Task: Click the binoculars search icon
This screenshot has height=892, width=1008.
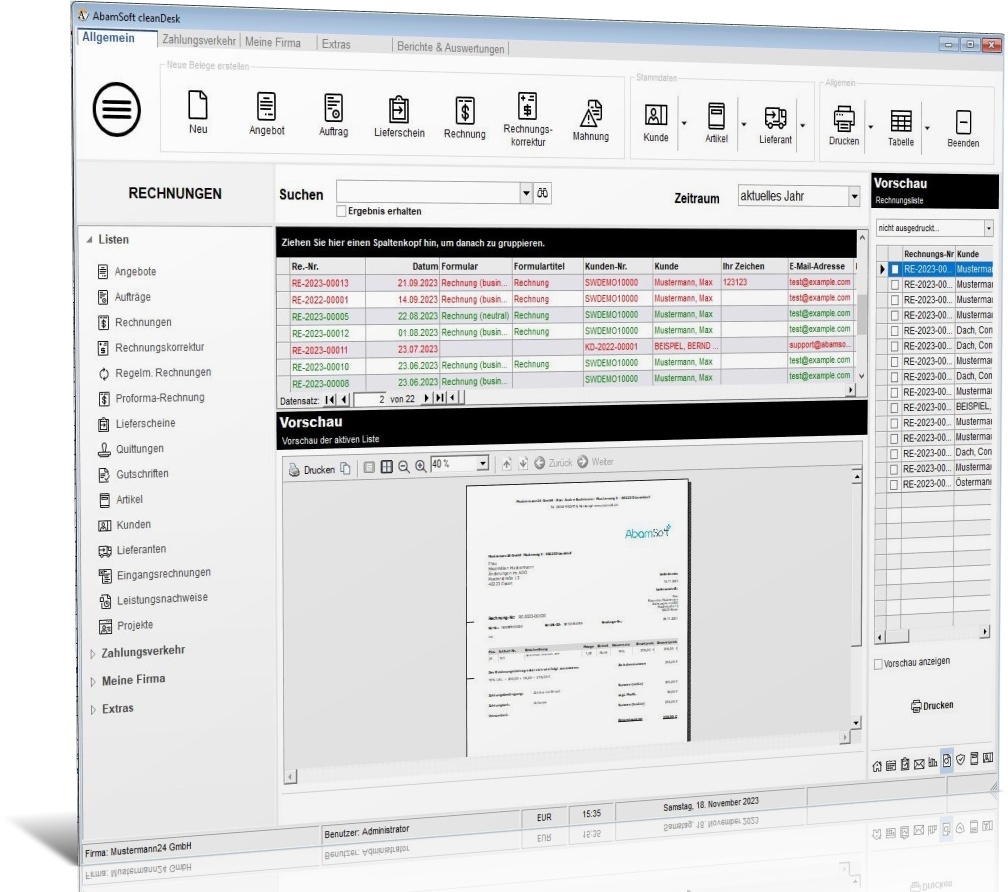Action: pos(543,193)
